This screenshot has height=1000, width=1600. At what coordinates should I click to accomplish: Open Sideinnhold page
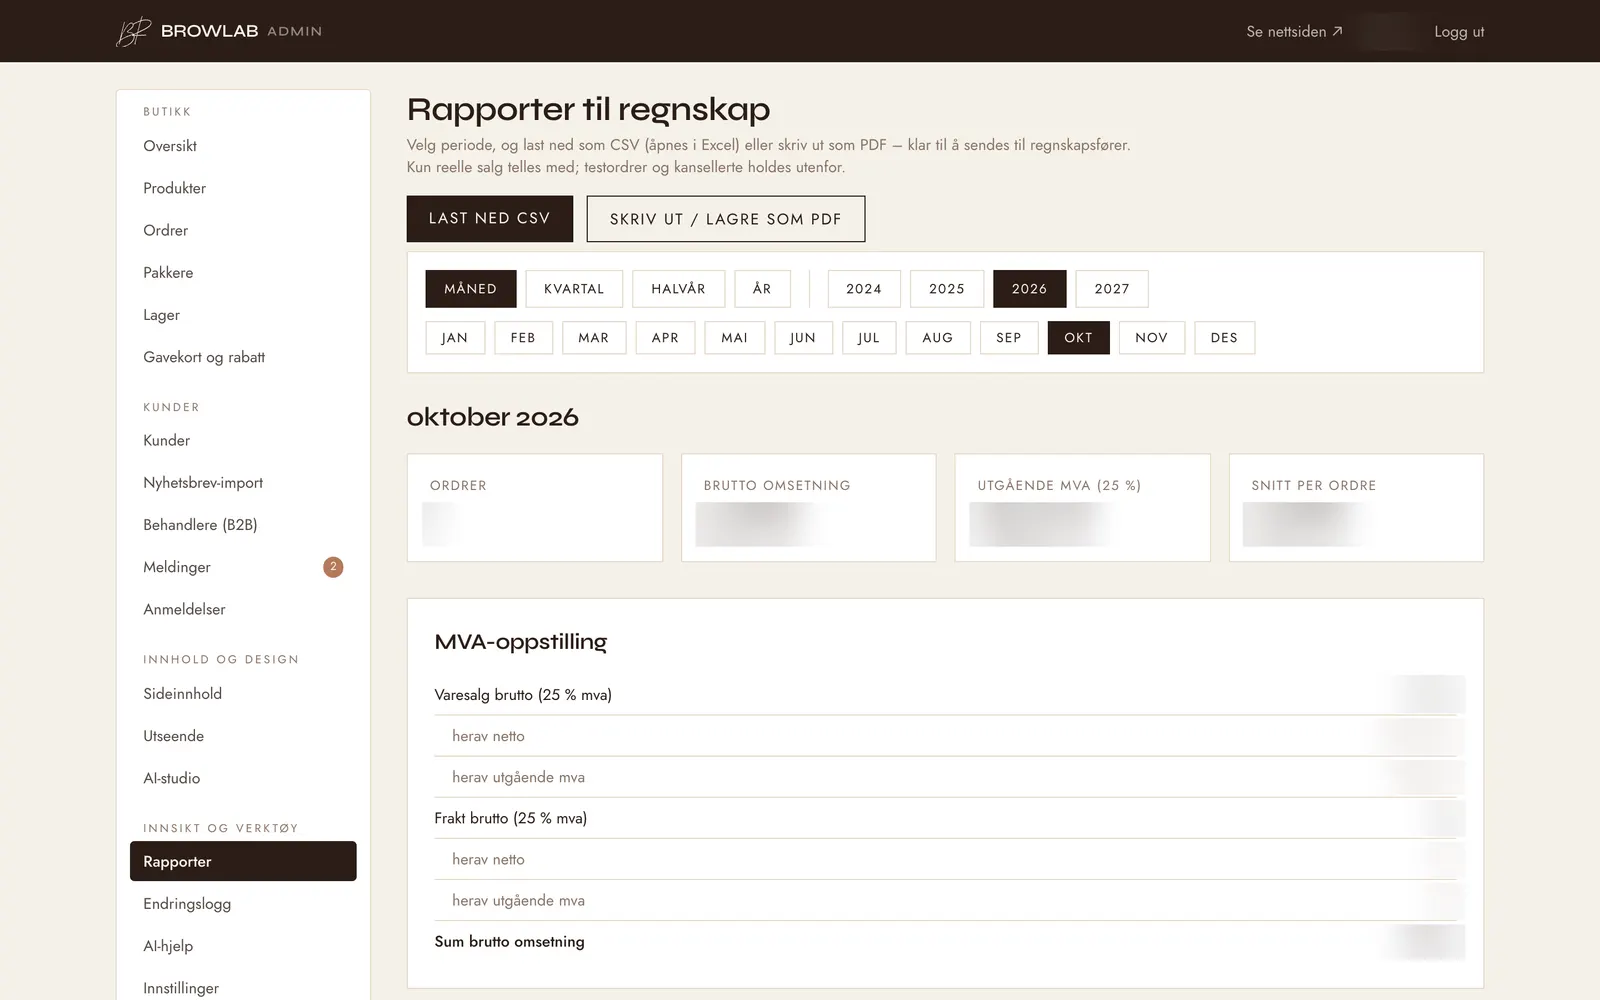click(x=243, y=694)
